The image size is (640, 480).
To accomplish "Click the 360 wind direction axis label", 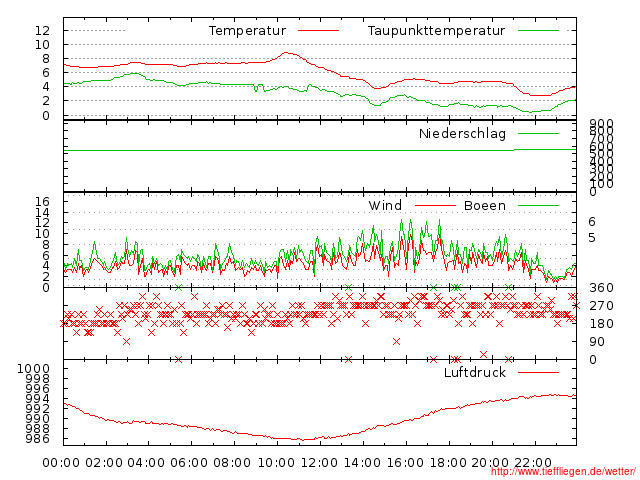I will tap(601, 288).
